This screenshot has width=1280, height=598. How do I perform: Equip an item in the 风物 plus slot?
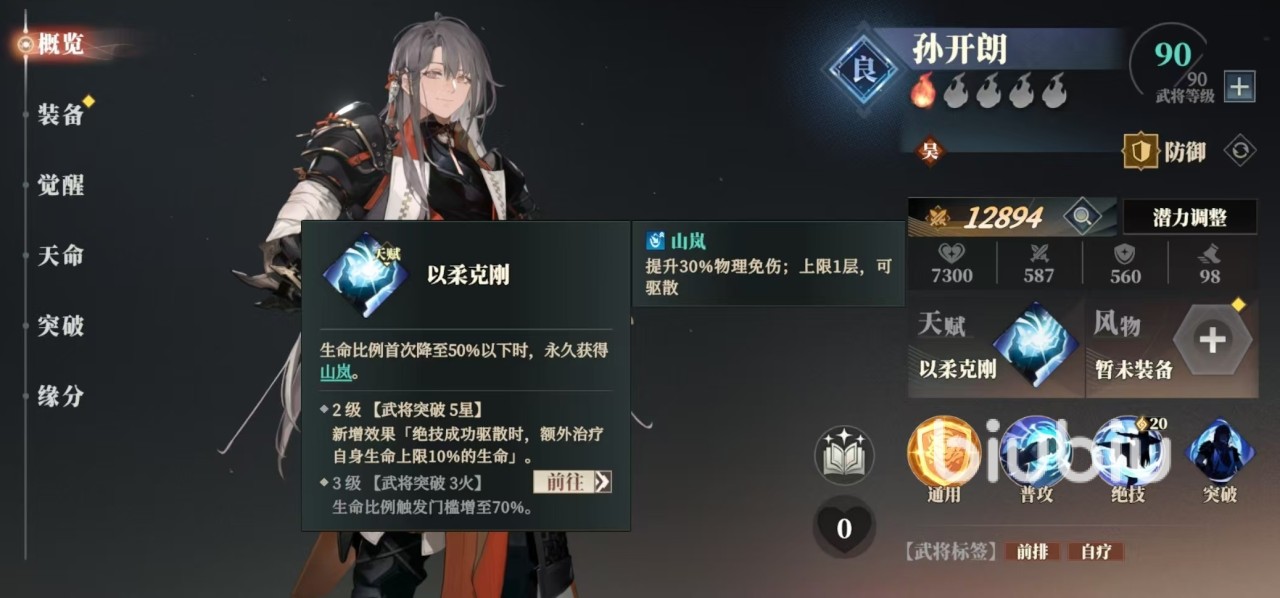[x=1212, y=340]
